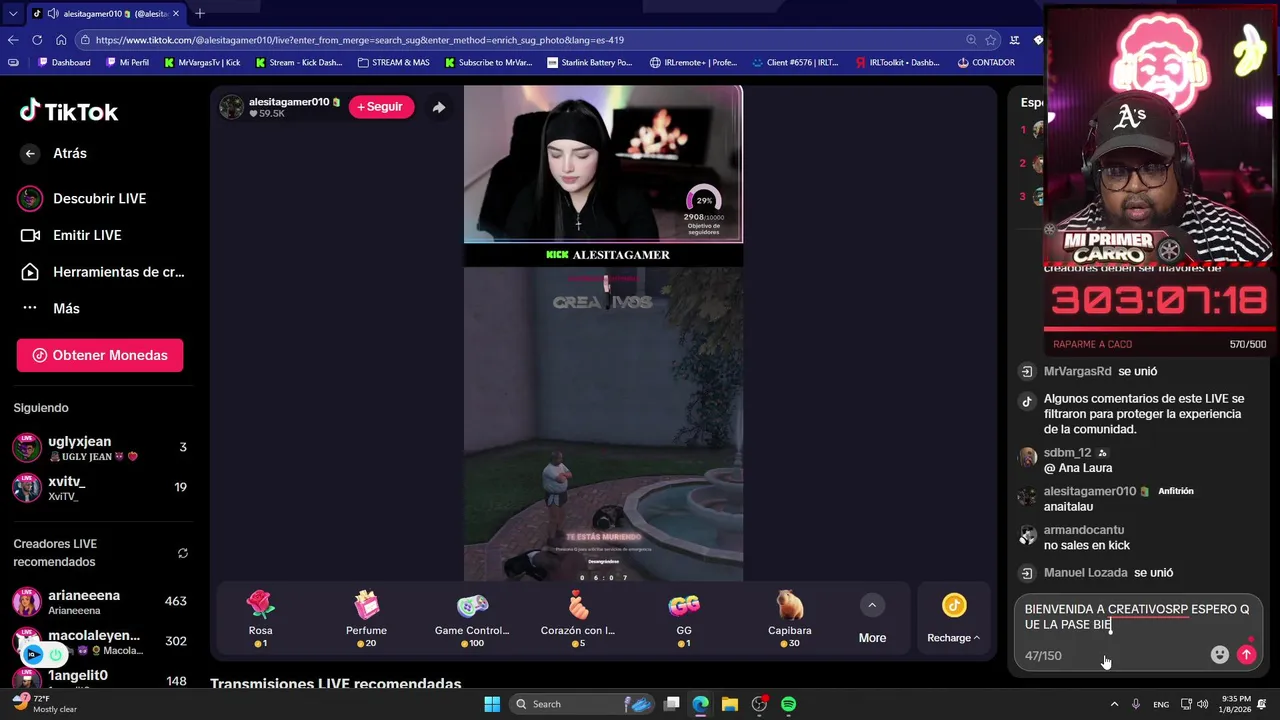Open the IRLToolkit Dashboard bookmark
1280x720 pixels.
click(897, 62)
